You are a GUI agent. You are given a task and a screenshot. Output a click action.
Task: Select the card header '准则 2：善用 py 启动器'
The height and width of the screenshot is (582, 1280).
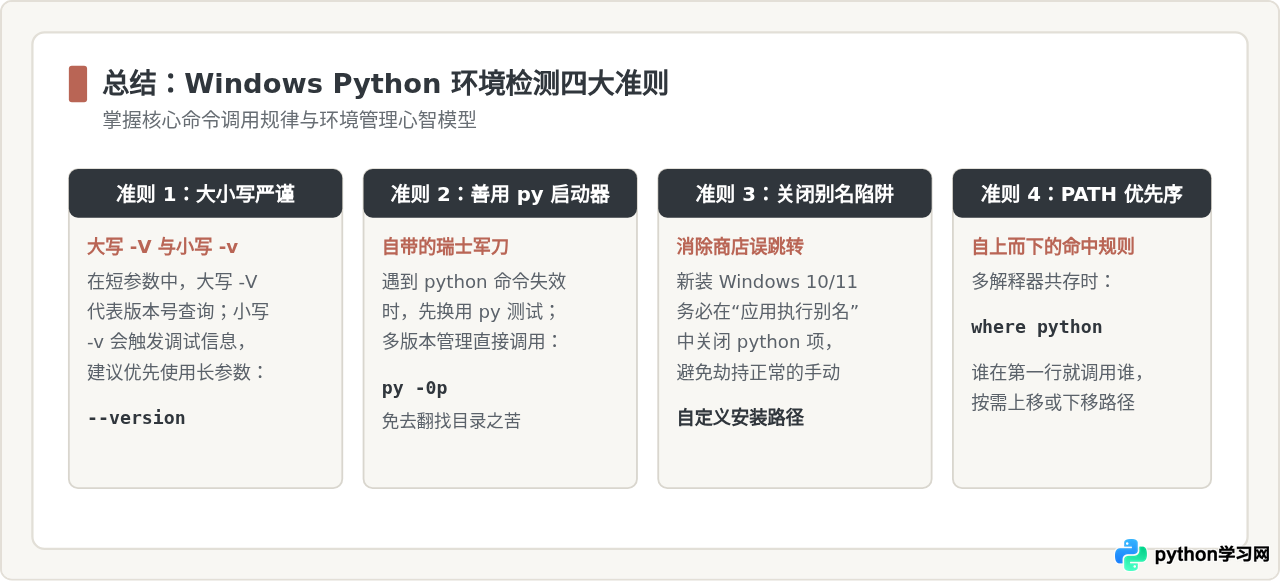500,193
